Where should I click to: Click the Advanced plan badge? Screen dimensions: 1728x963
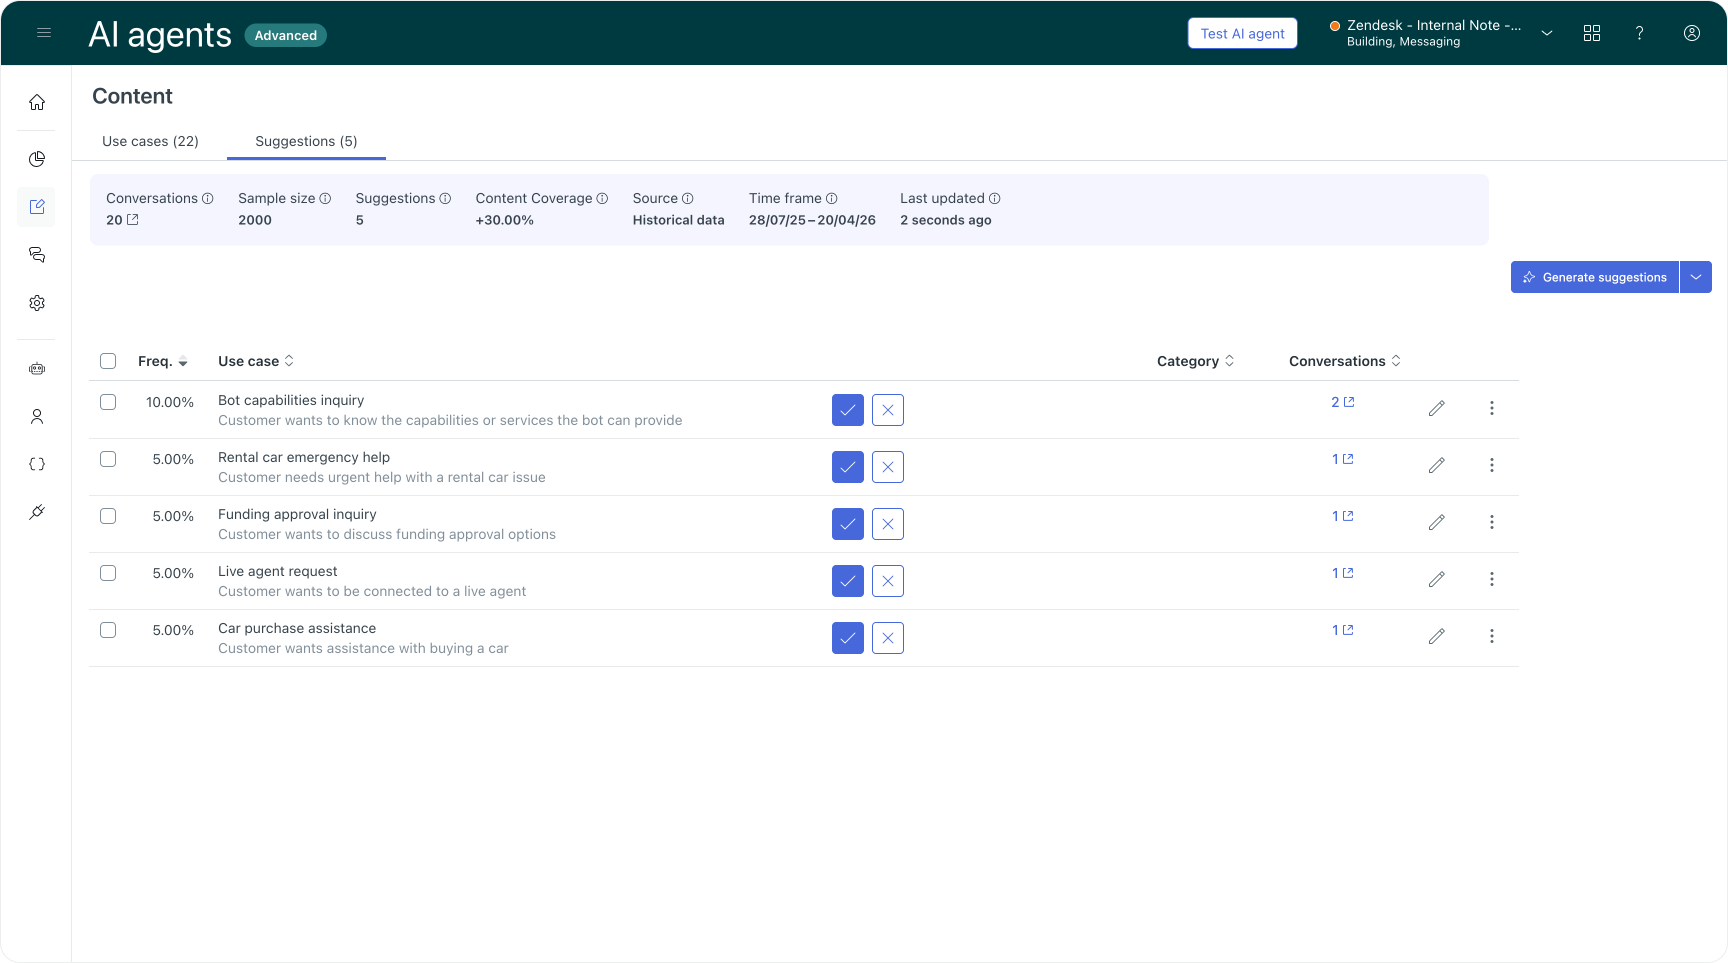click(286, 35)
